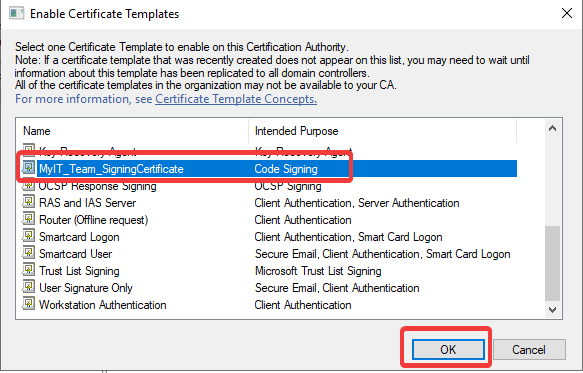Click the scrollbar down arrow
The height and width of the screenshot is (373, 583).
coord(553,309)
